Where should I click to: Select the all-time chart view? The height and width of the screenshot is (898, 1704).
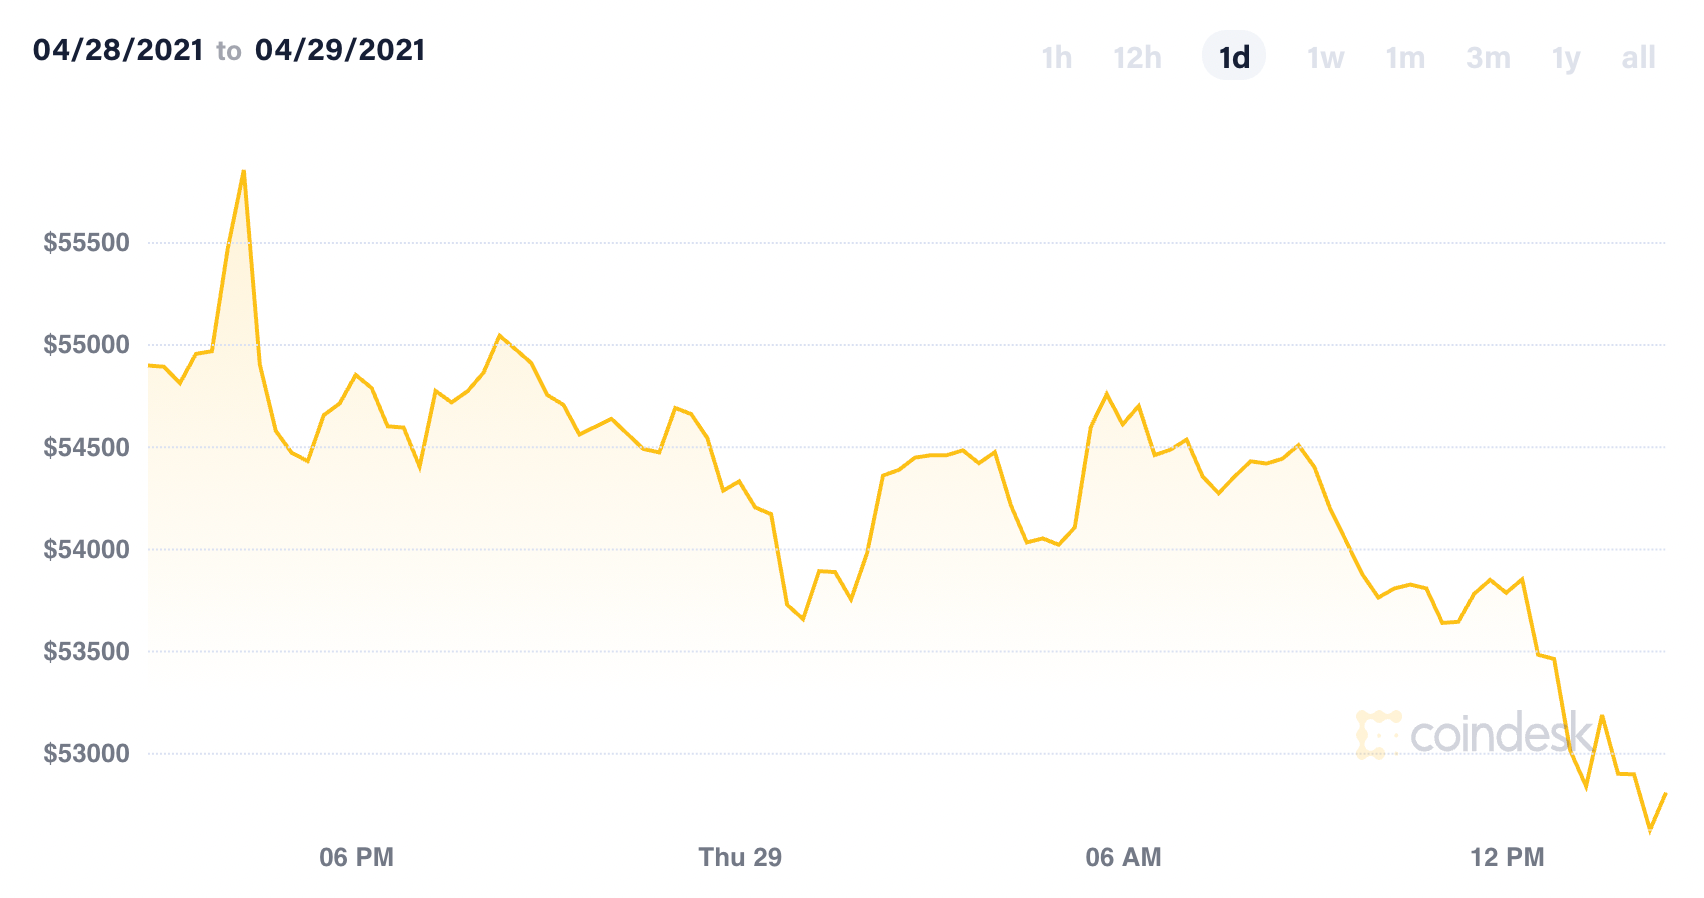coord(1637,57)
